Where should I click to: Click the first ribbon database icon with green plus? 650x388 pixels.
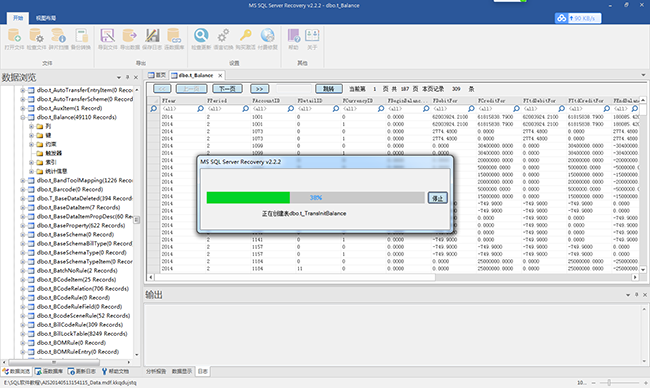pos(15,36)
